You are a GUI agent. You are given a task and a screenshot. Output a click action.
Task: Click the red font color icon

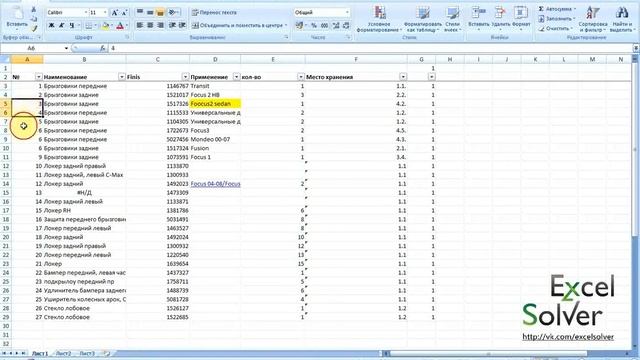click(x=120, y=26)
